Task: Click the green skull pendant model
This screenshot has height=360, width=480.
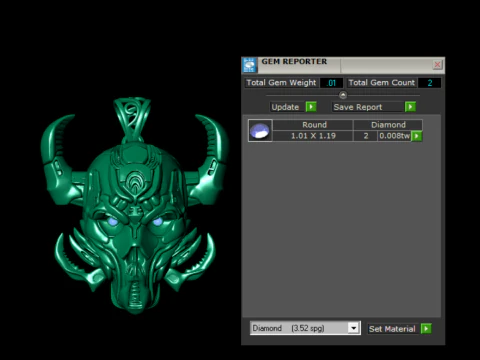Action: (135, 206)
